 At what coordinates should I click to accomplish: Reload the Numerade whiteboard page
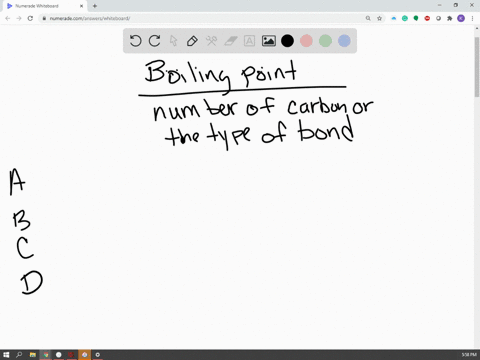point(30,18)
